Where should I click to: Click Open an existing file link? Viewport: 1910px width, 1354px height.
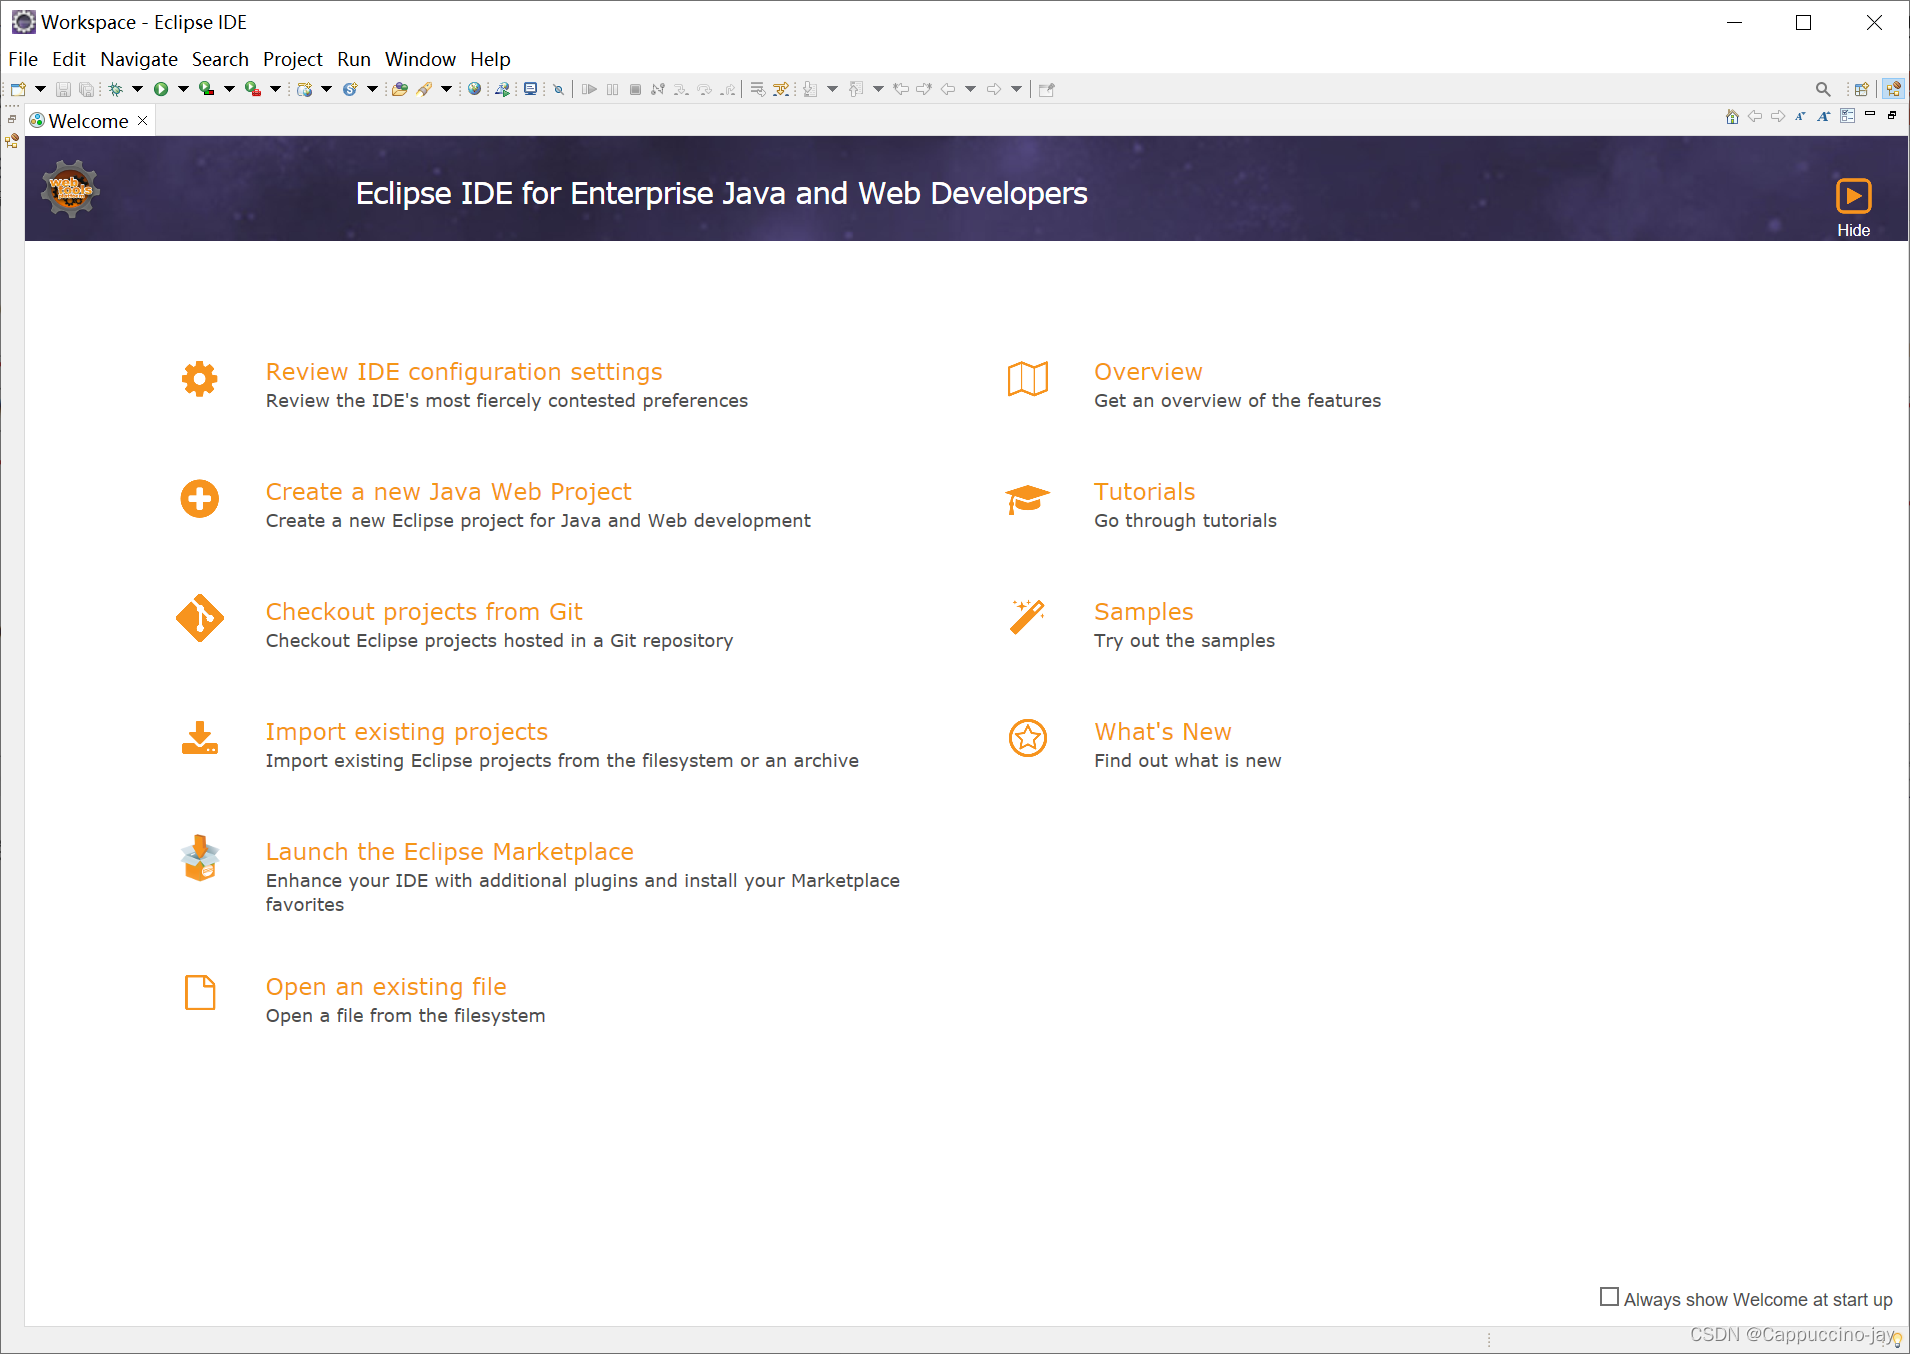click(386, 987)
